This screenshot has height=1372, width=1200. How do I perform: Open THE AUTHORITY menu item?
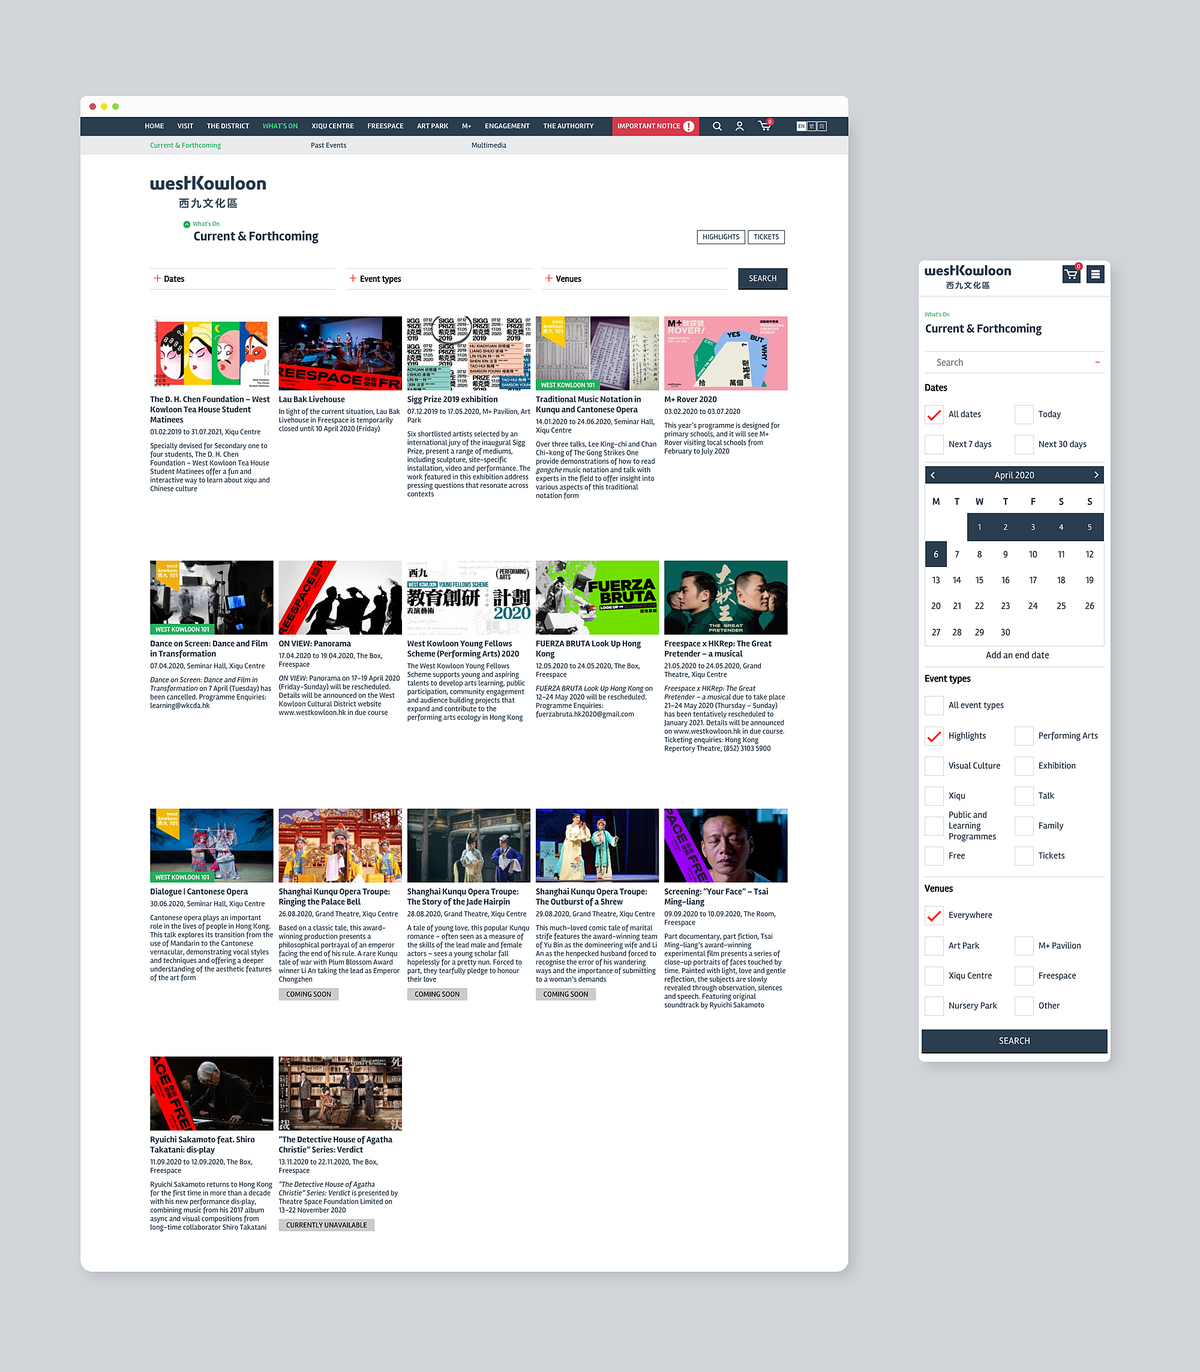(x=568, y=126)
